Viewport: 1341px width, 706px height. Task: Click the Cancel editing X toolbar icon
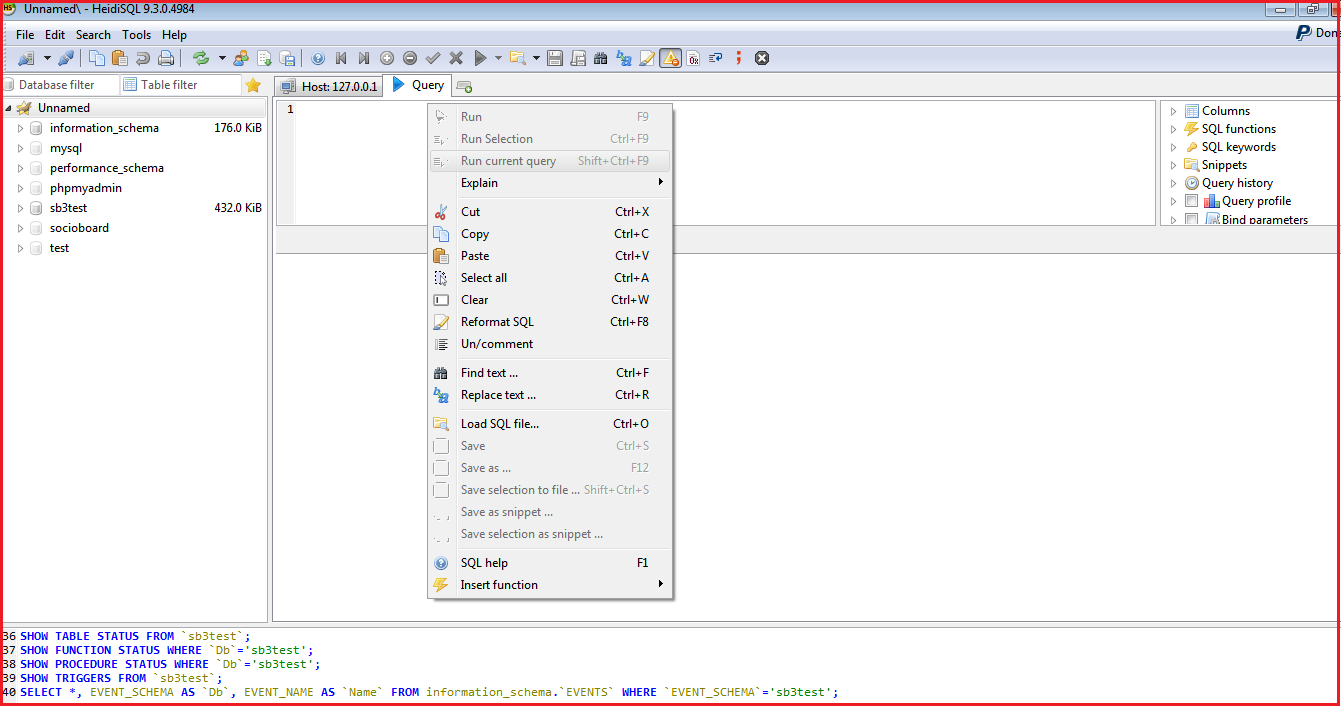(456, 58)
